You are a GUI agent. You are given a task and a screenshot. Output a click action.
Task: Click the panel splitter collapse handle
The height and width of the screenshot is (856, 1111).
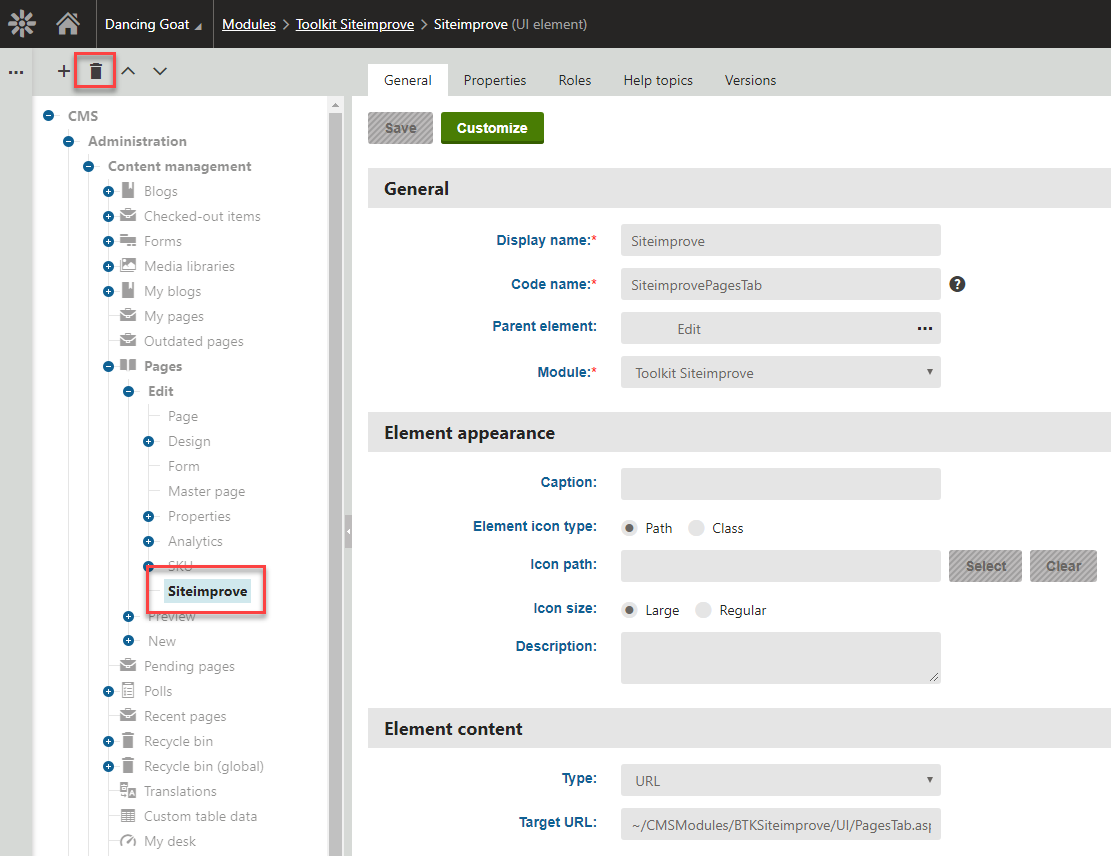[x=348, y=531]
